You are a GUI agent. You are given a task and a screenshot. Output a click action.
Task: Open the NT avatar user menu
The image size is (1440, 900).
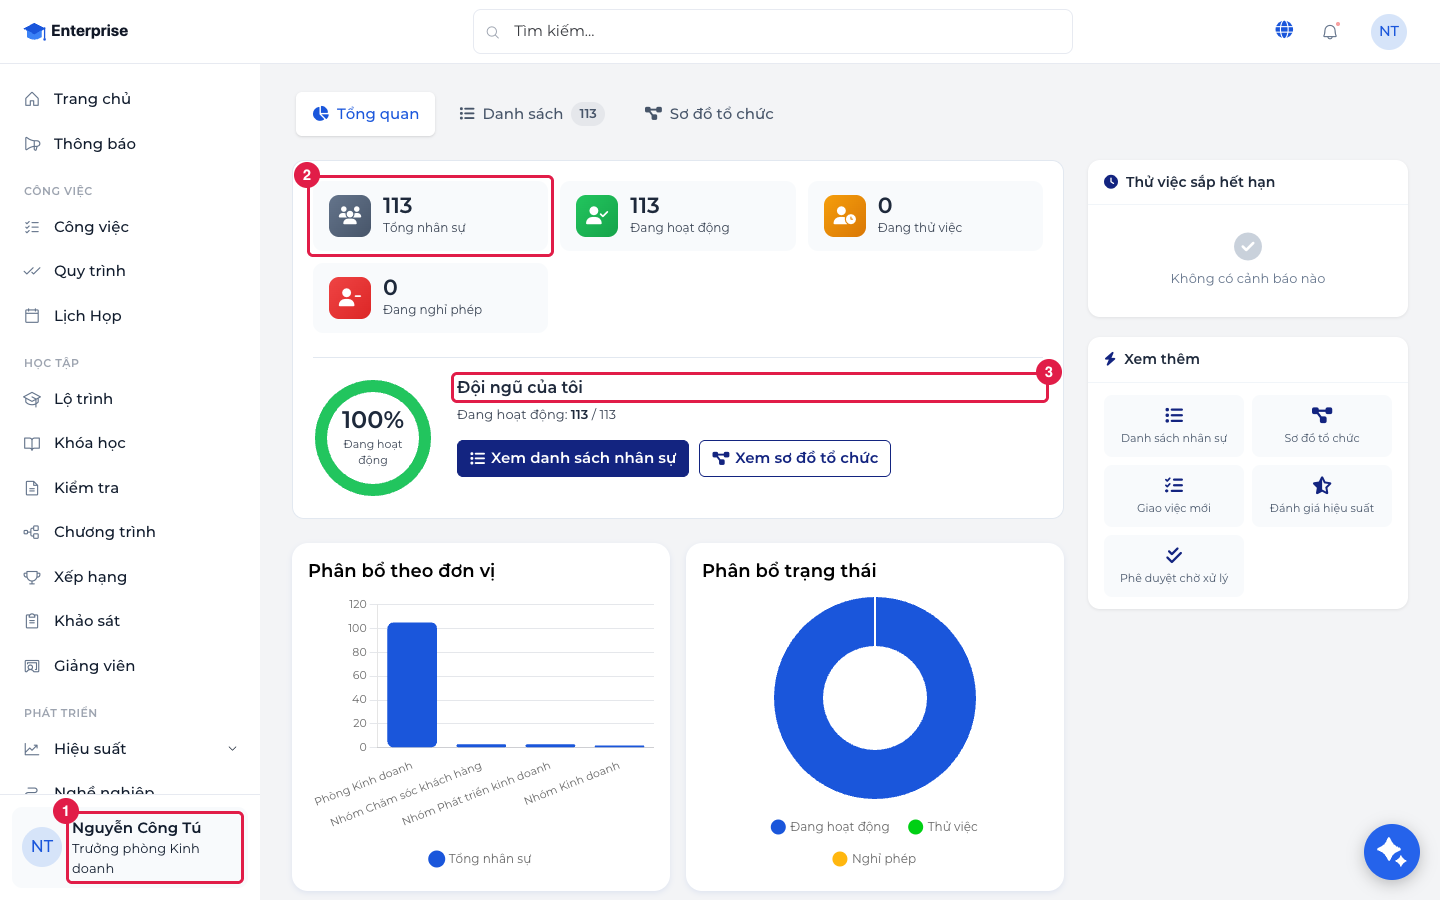(1388, 31)
